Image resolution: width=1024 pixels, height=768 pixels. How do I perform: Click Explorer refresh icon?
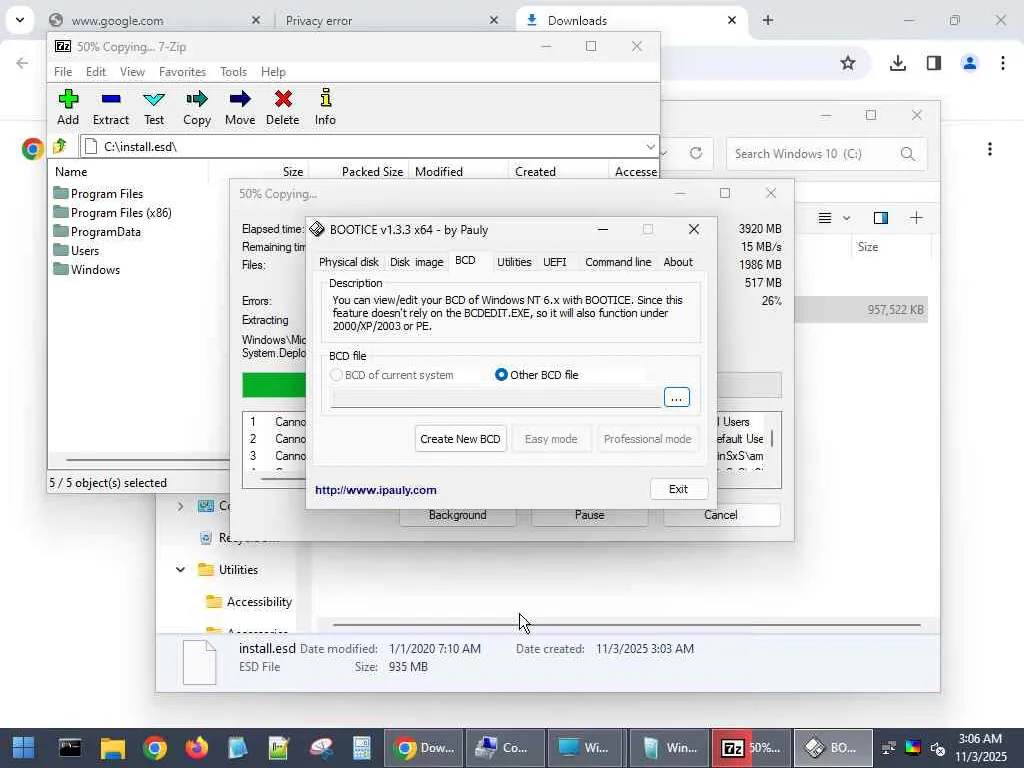[696, 153]
